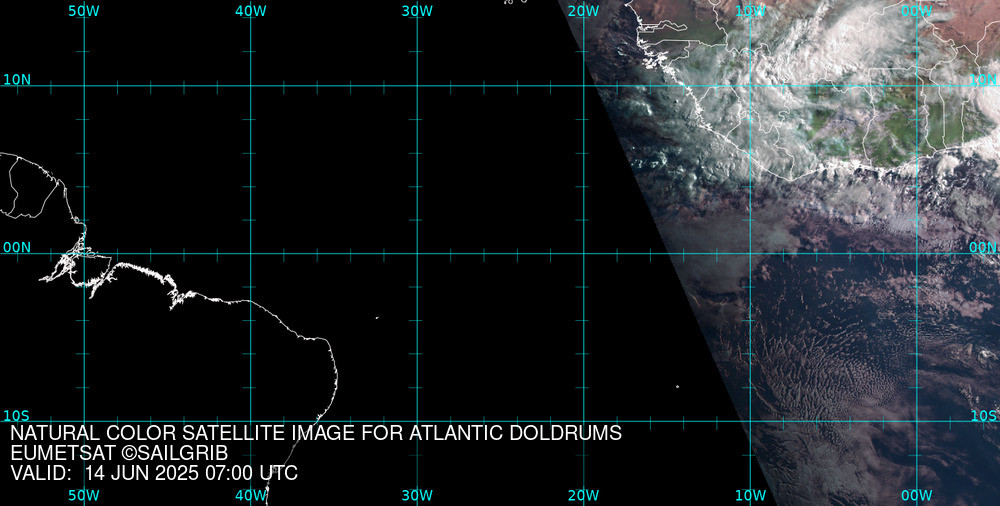Click the 30W label on the bottom axis
Image resolution: width=1000 pixels, height=506 pixels.
click(x=417, y=496)
